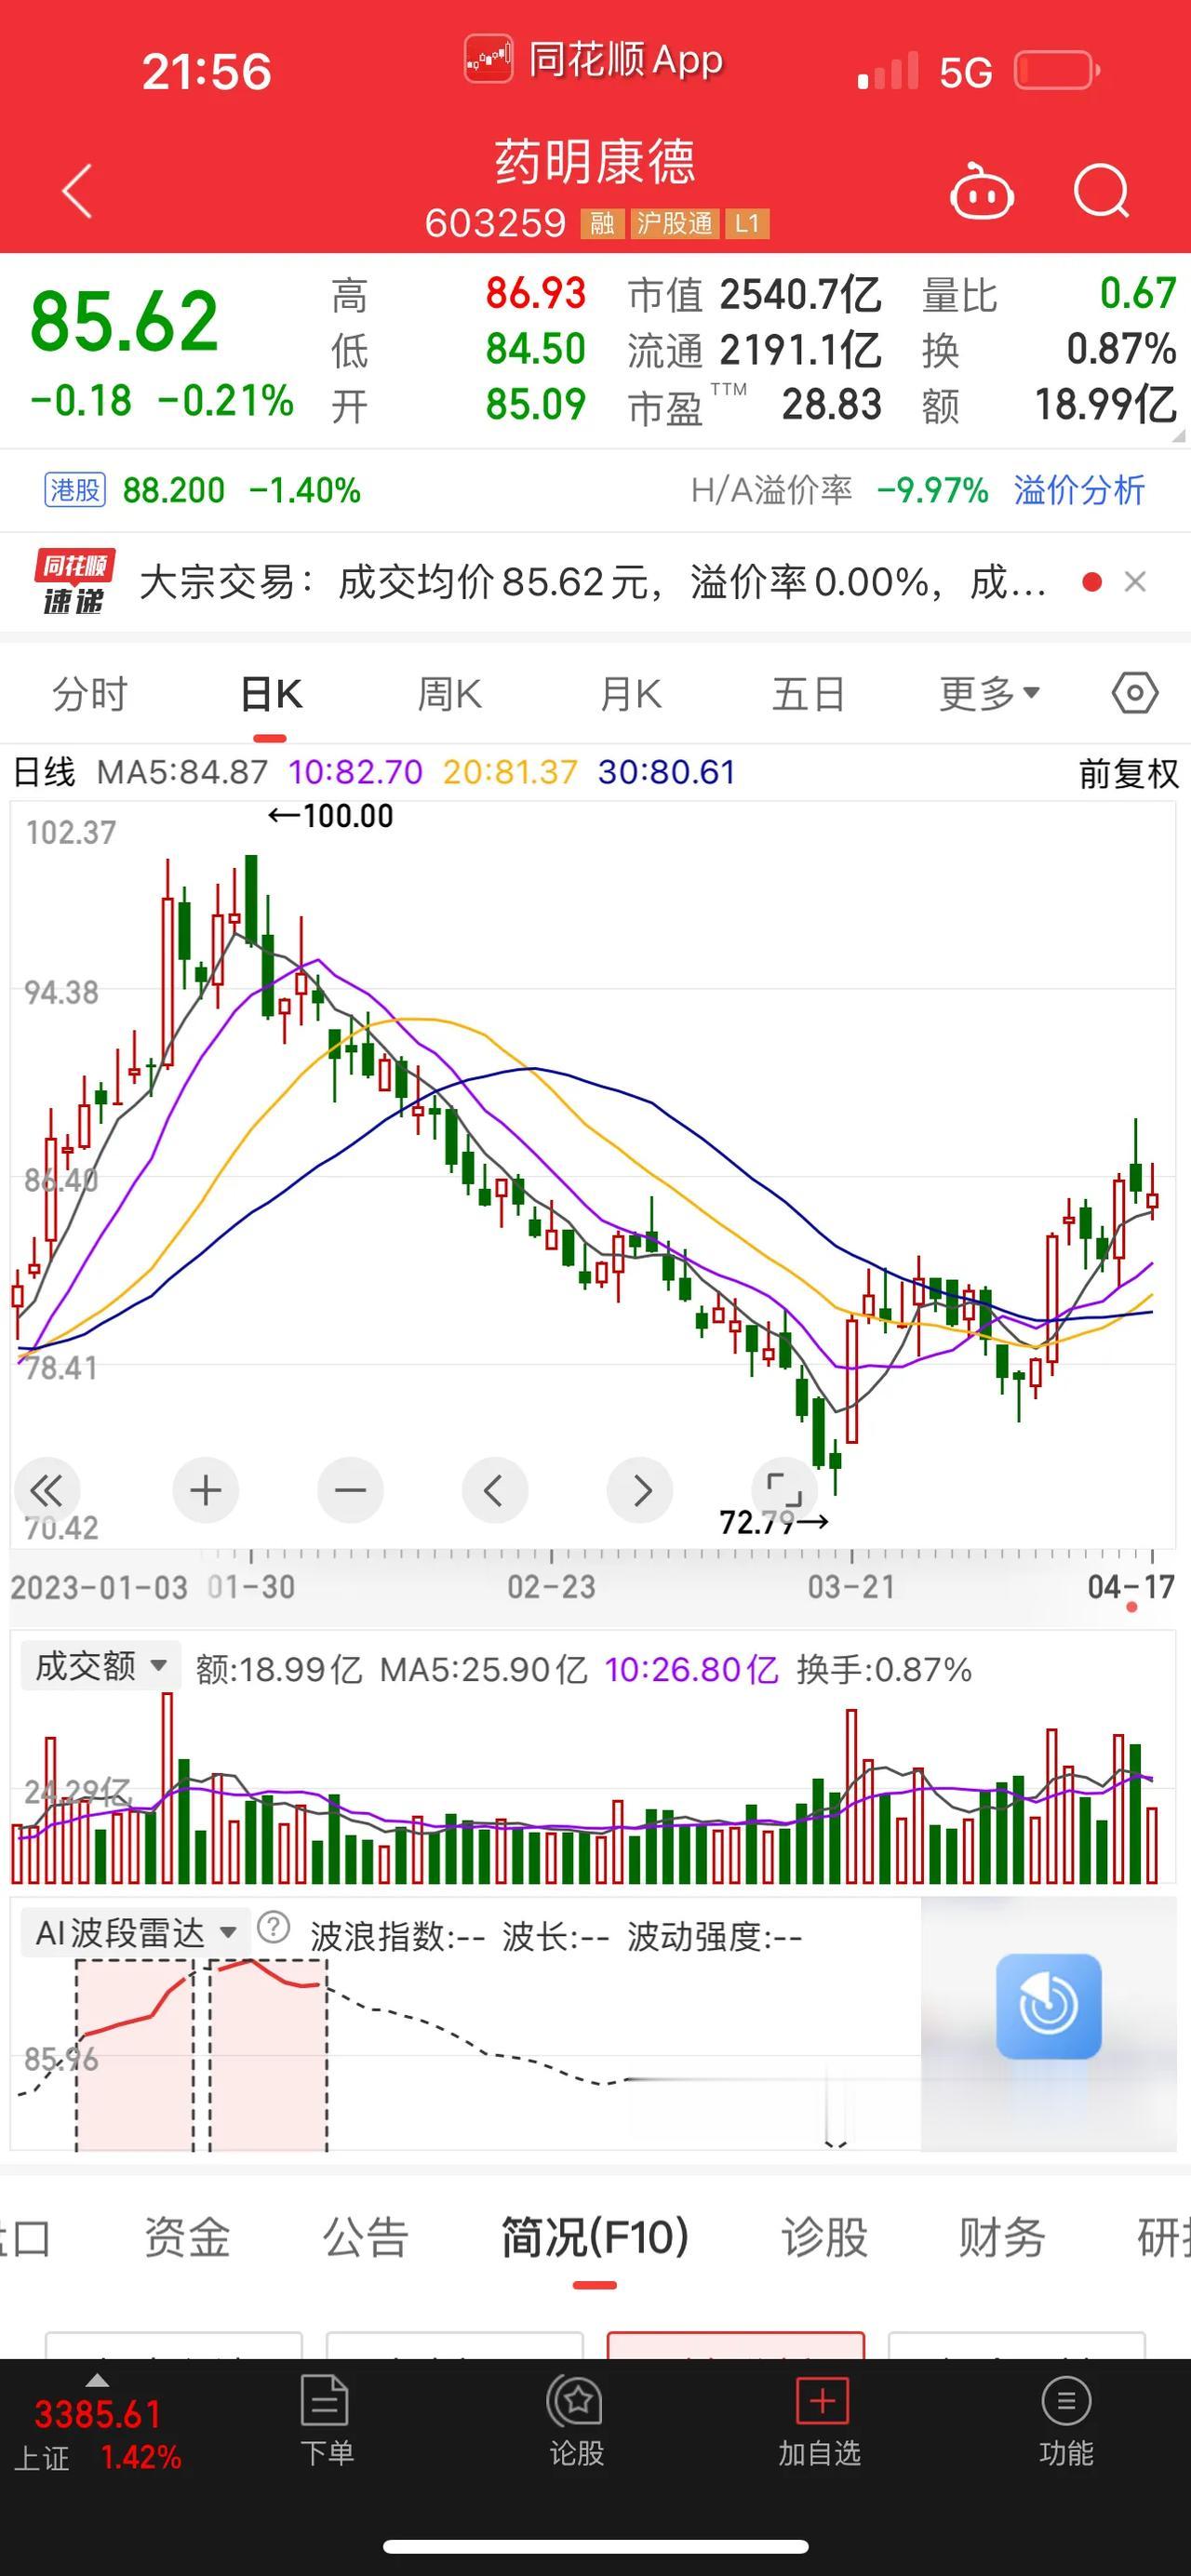The width and height of the screenshot is (1191, 2576).
Task: Toggle 前复权 adjustment mode
Action: [1128, 773]
